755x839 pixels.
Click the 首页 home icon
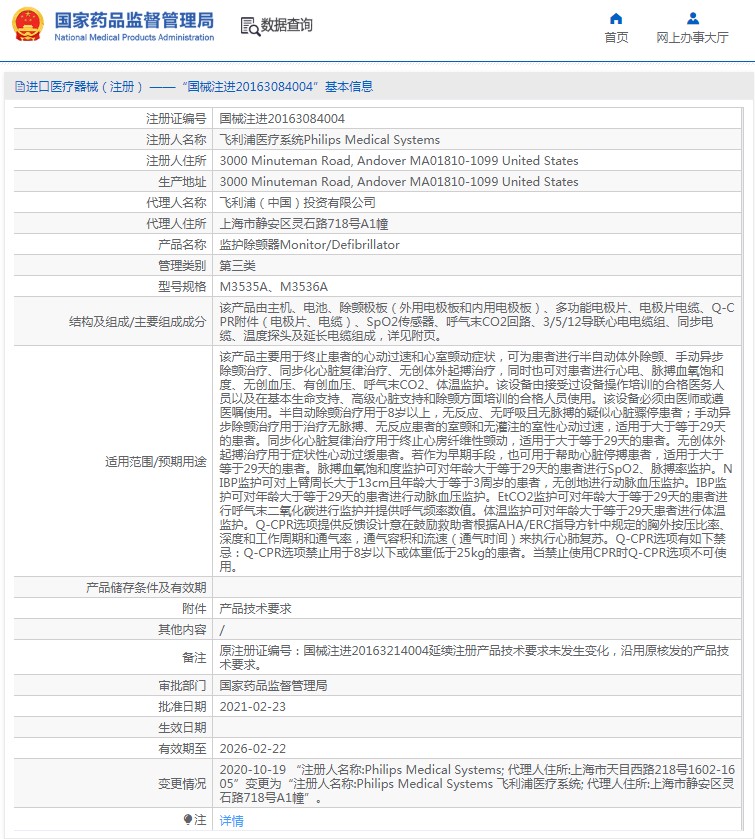(616, 19)
